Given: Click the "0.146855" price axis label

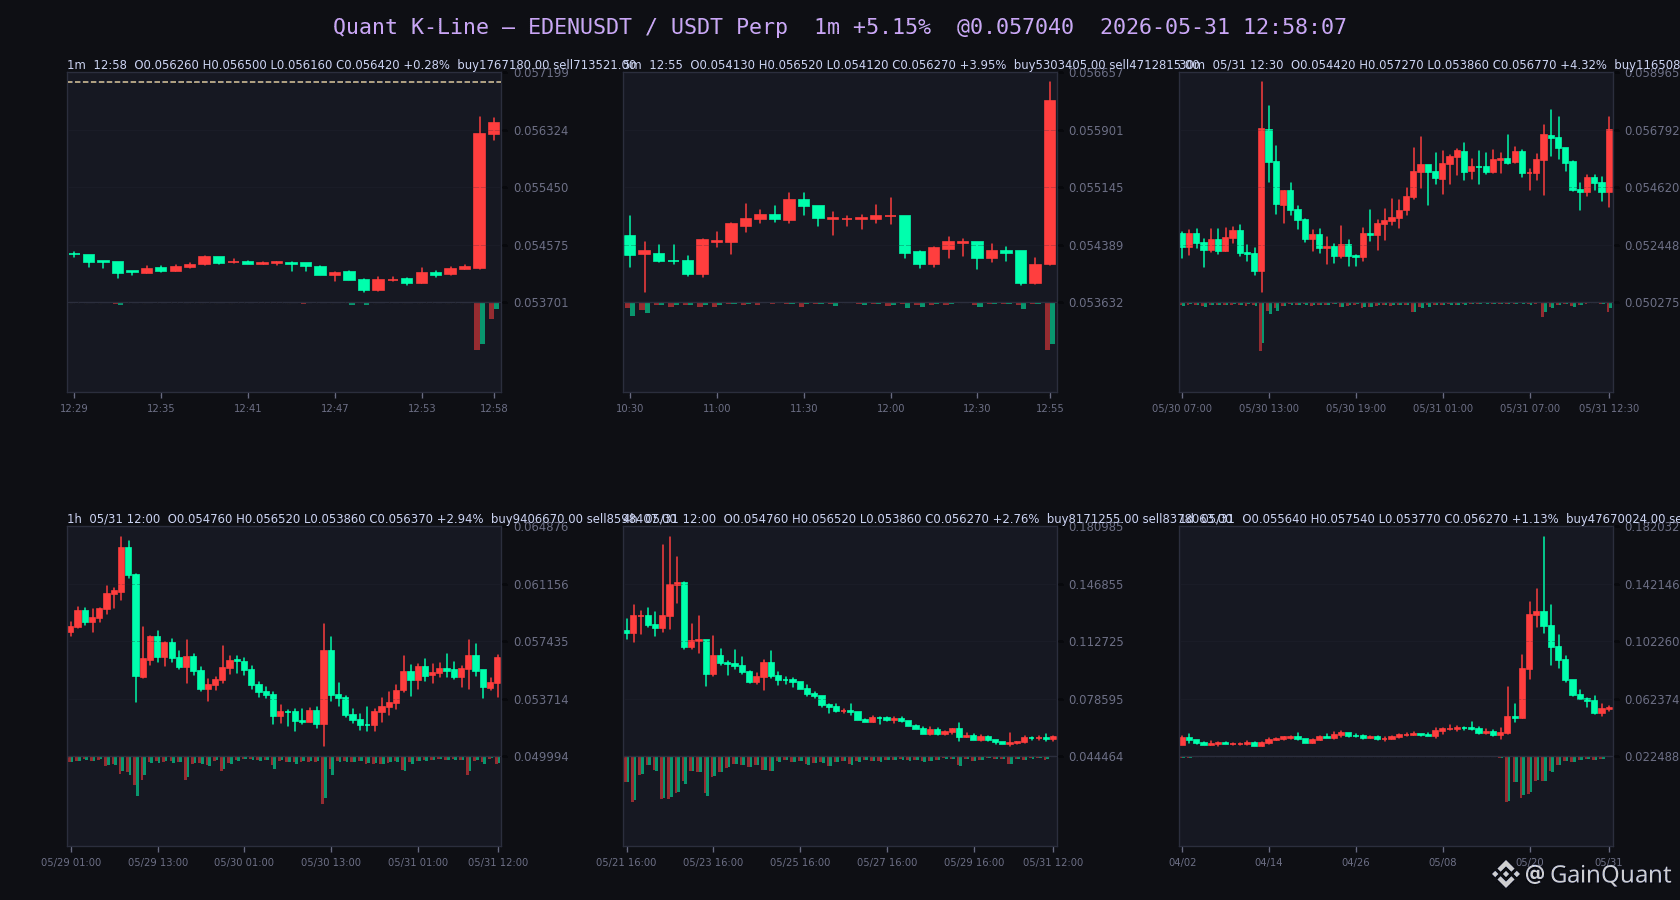Looking at the screenshot, I should (1096, 585).
